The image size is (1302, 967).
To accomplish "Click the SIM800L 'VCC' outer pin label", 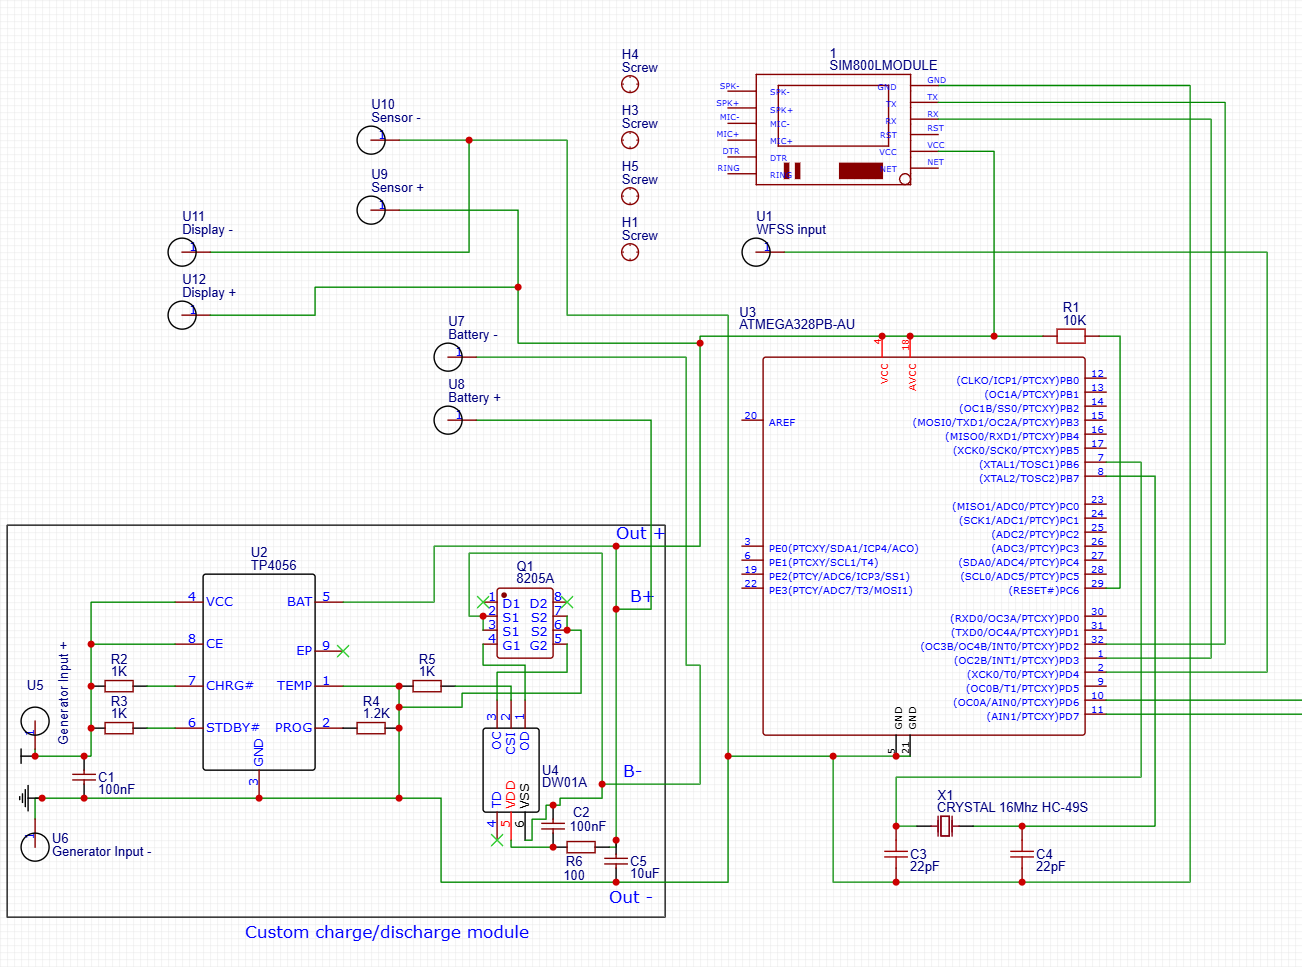I will [x=935, y=145].
